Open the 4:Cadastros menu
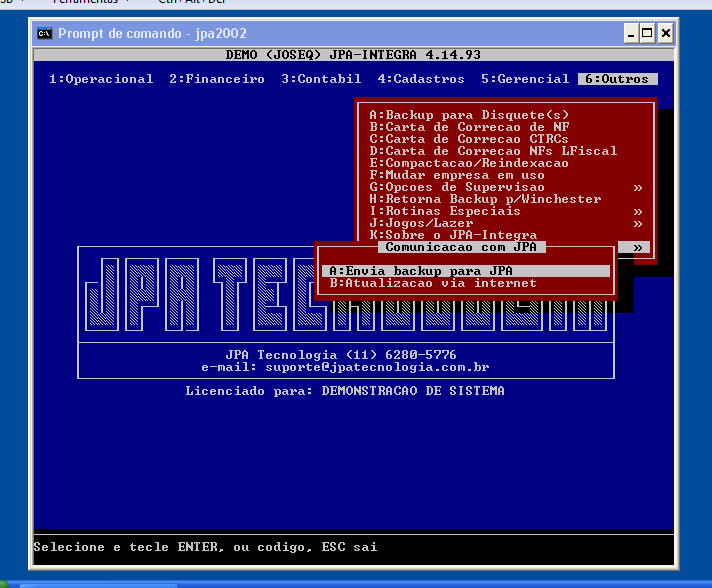The width and height of the screenshot is (712, 588). coord(421,79)
